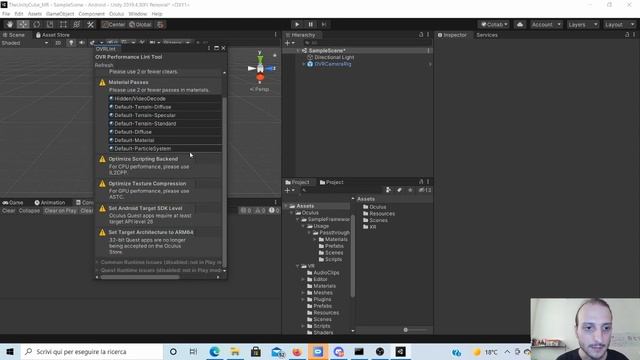Toggle pivot Center mode
This screenshot has width=640, height=360.
coord(113,24)
